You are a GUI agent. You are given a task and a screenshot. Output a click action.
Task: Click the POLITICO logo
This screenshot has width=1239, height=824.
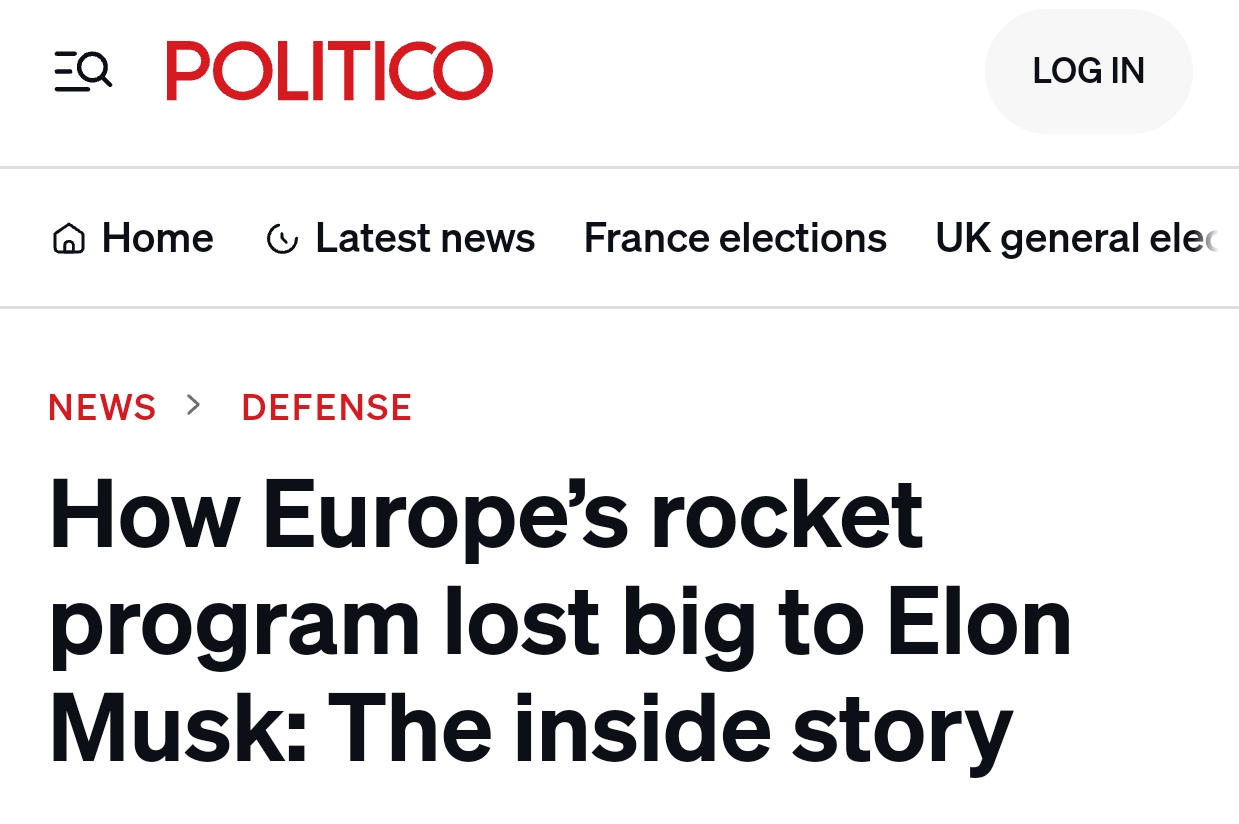click(x=329, y=71)
